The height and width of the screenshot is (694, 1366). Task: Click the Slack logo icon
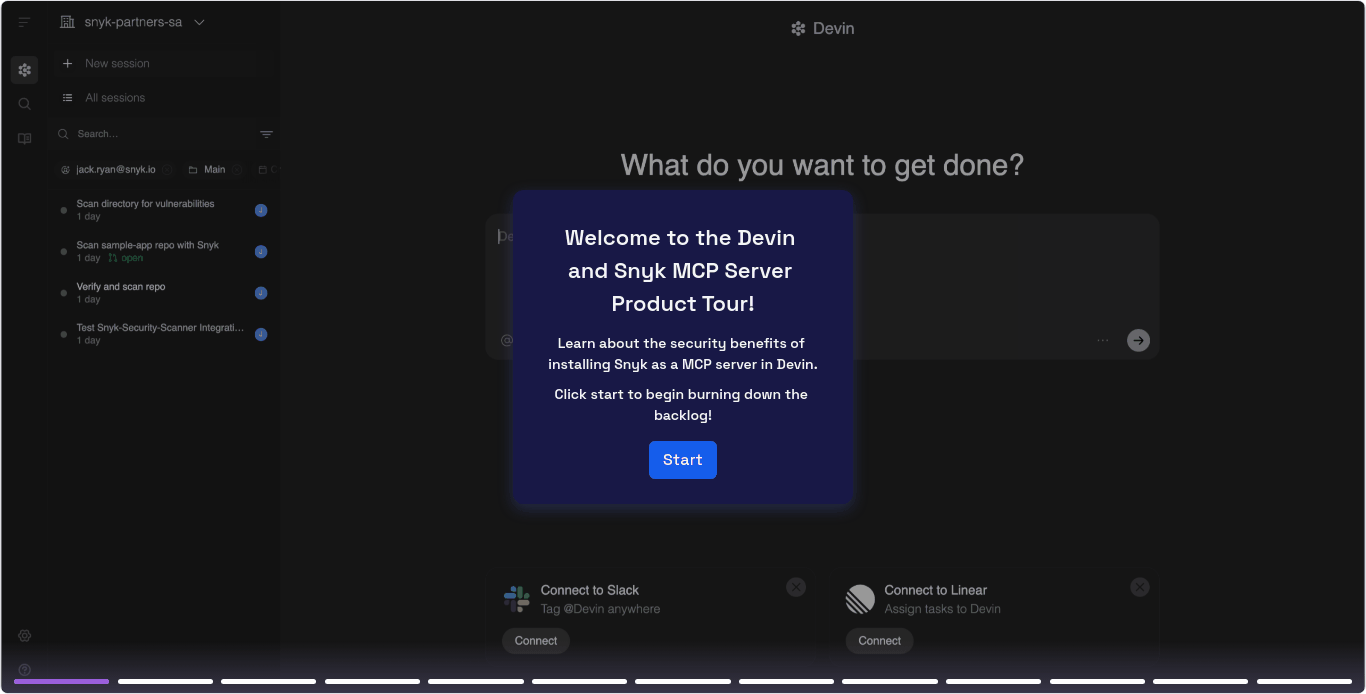coord(517,599)
